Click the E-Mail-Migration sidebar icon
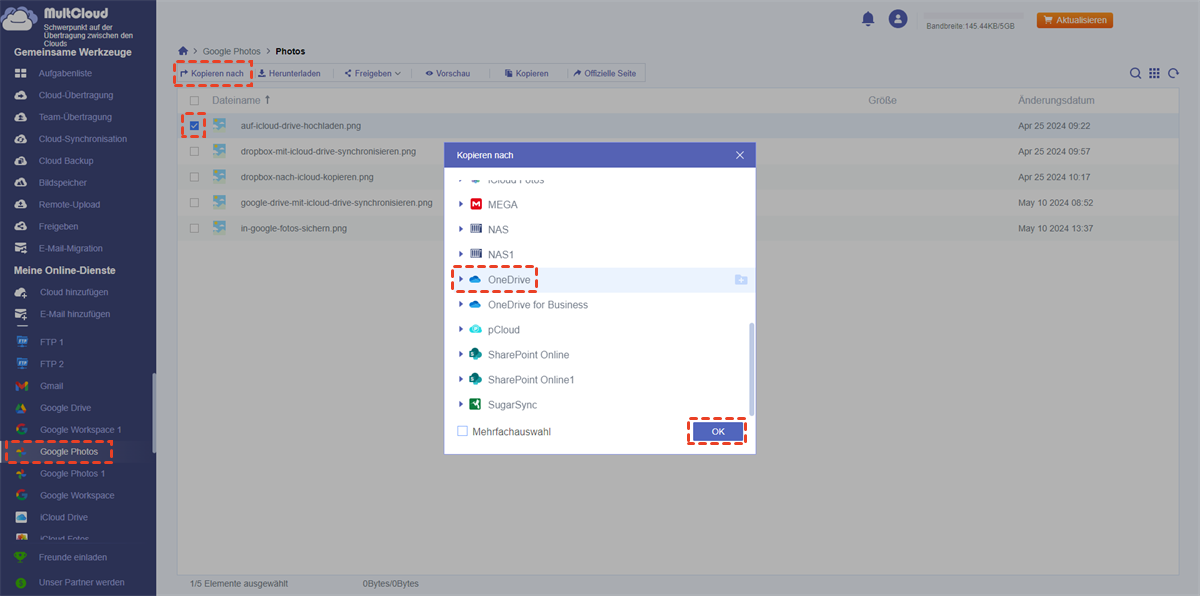 click(20, 249)
